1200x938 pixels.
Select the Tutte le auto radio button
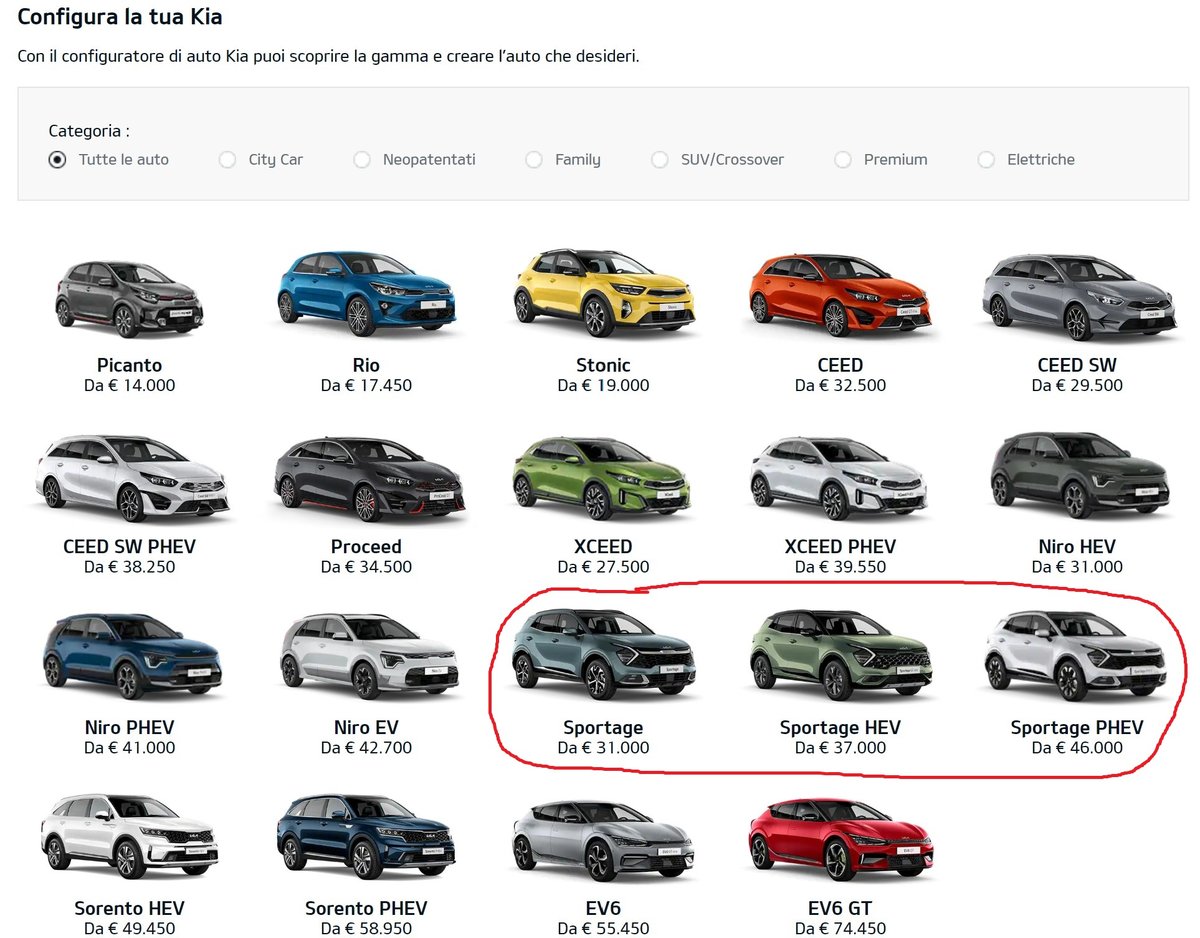tap(57, 159)
